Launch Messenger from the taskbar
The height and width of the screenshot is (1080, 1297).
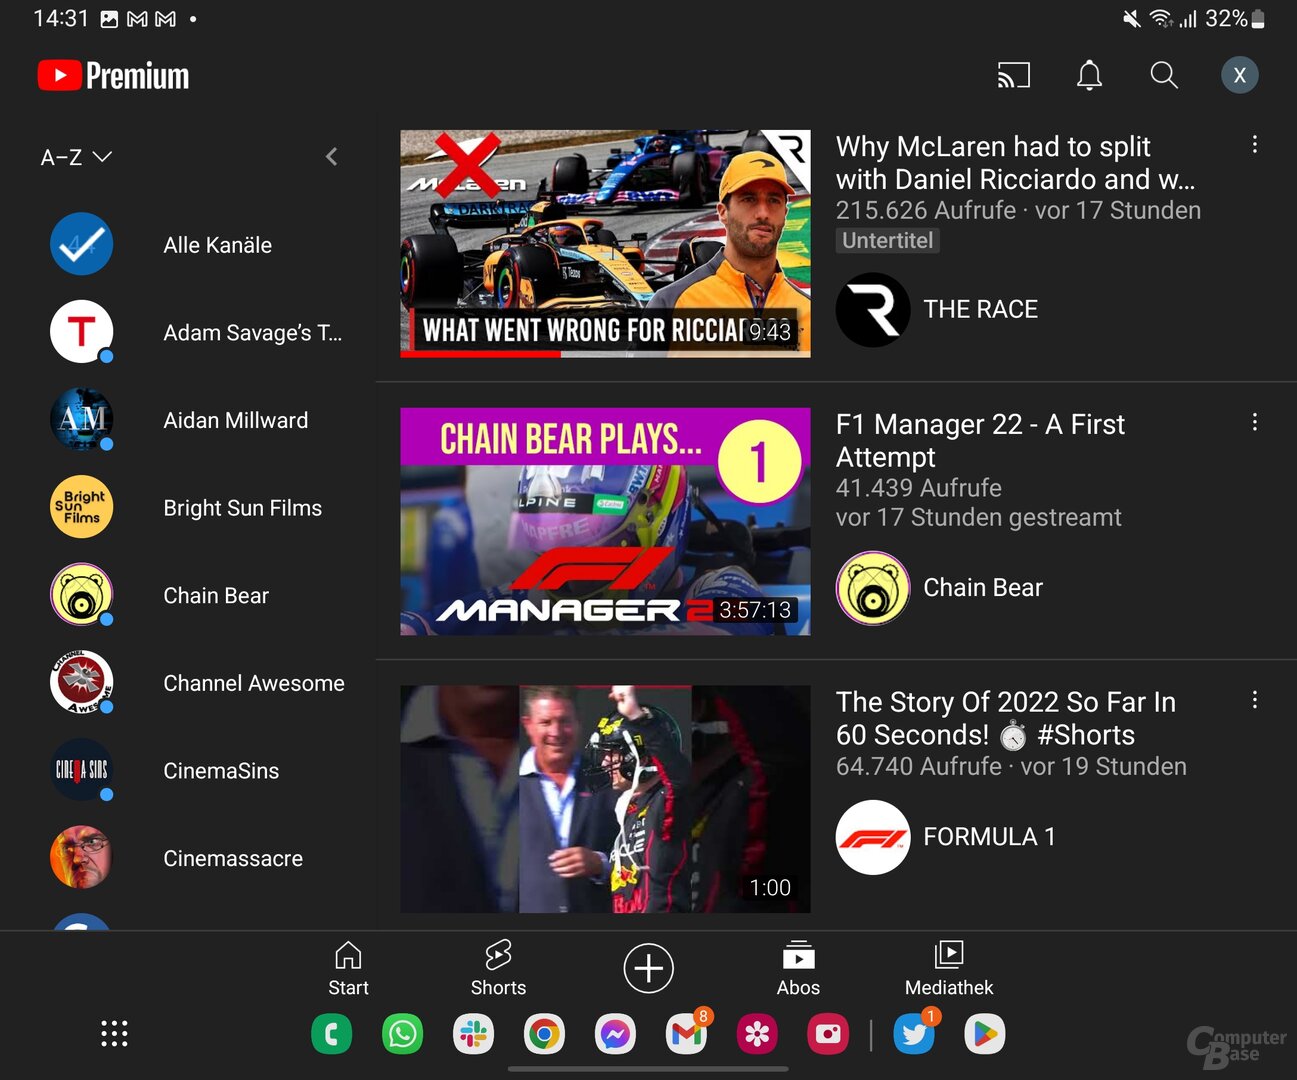click(615, 1034)
